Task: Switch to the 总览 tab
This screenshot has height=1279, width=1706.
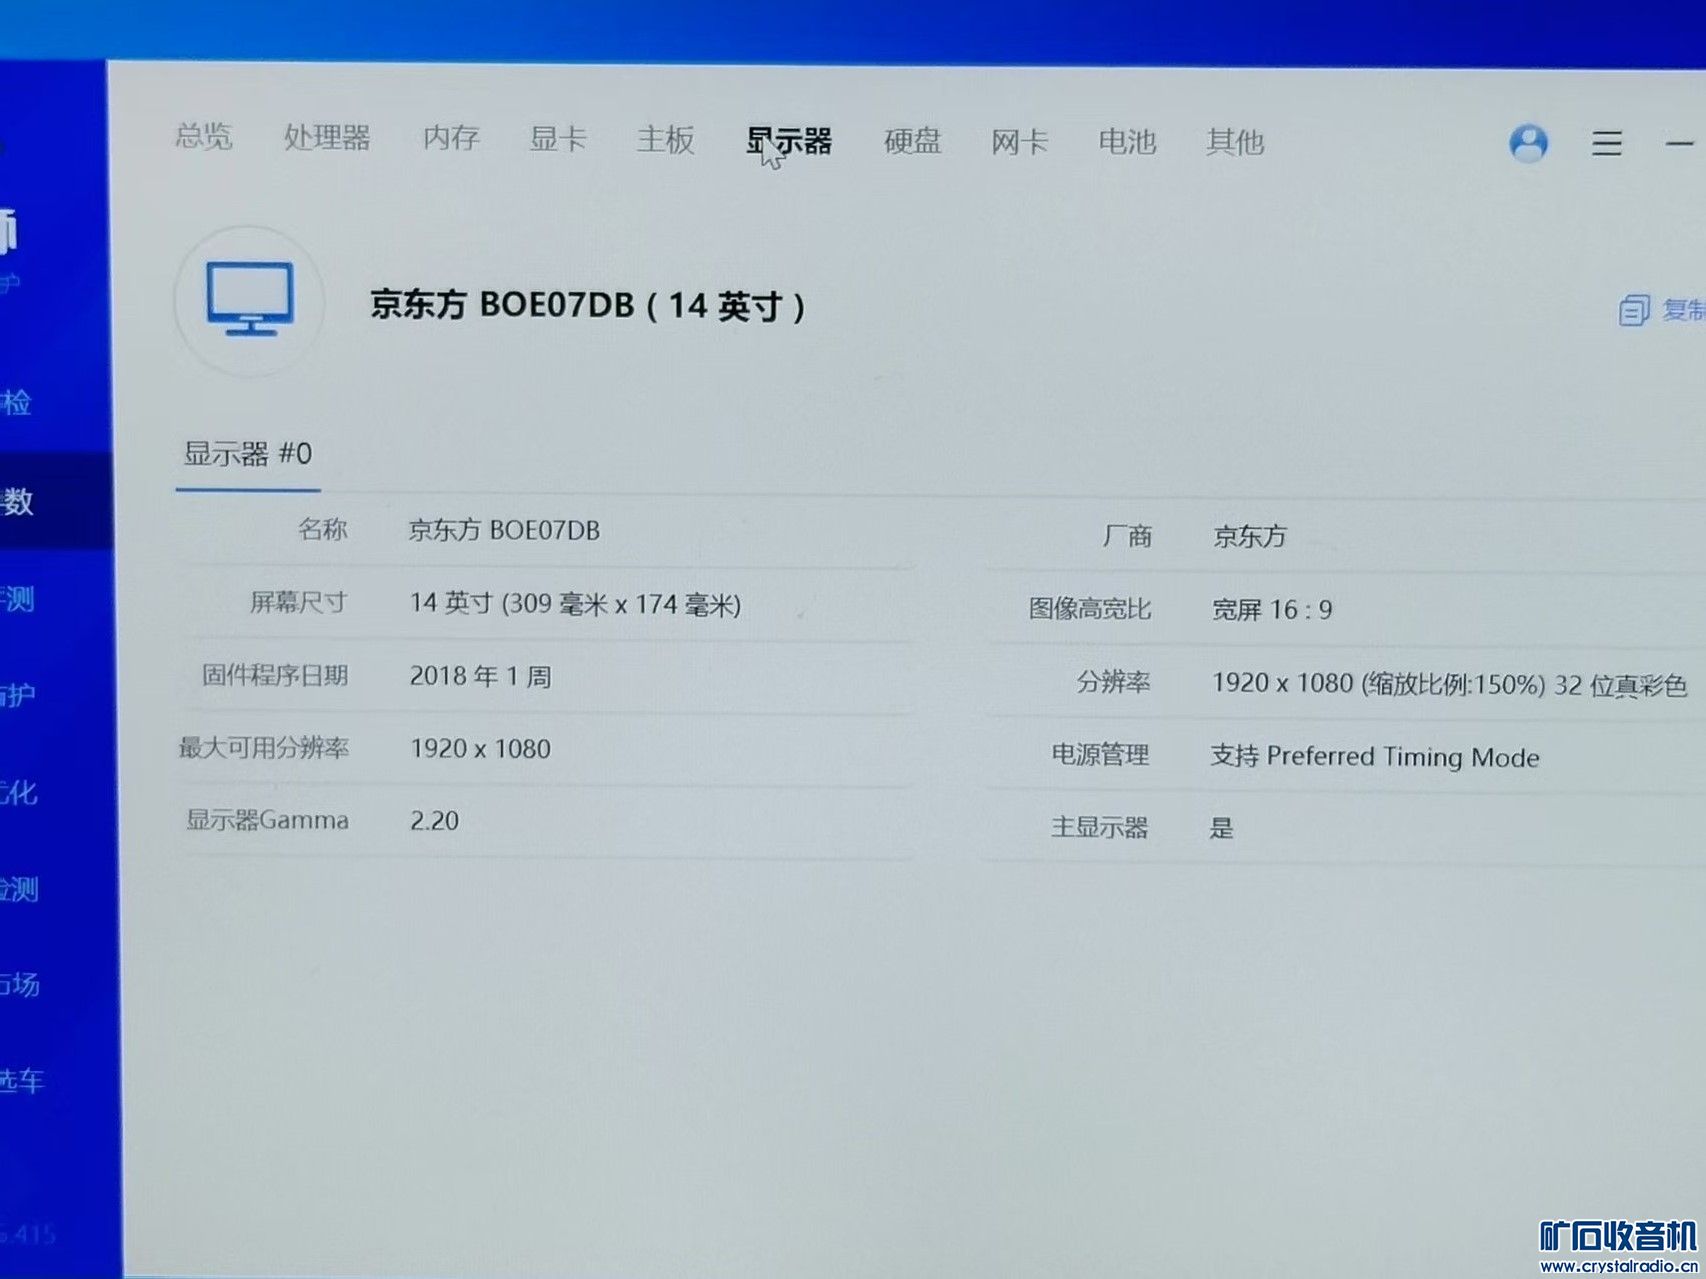Action: tap(204, 135)
